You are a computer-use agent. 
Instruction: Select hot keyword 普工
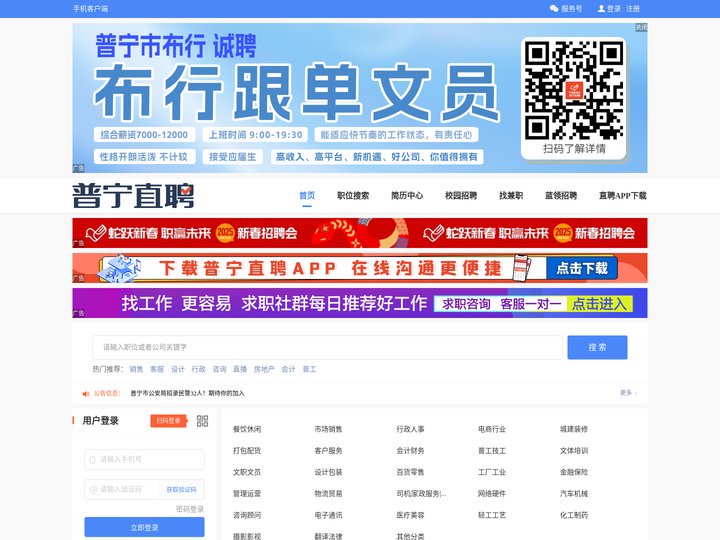point(309,369)
